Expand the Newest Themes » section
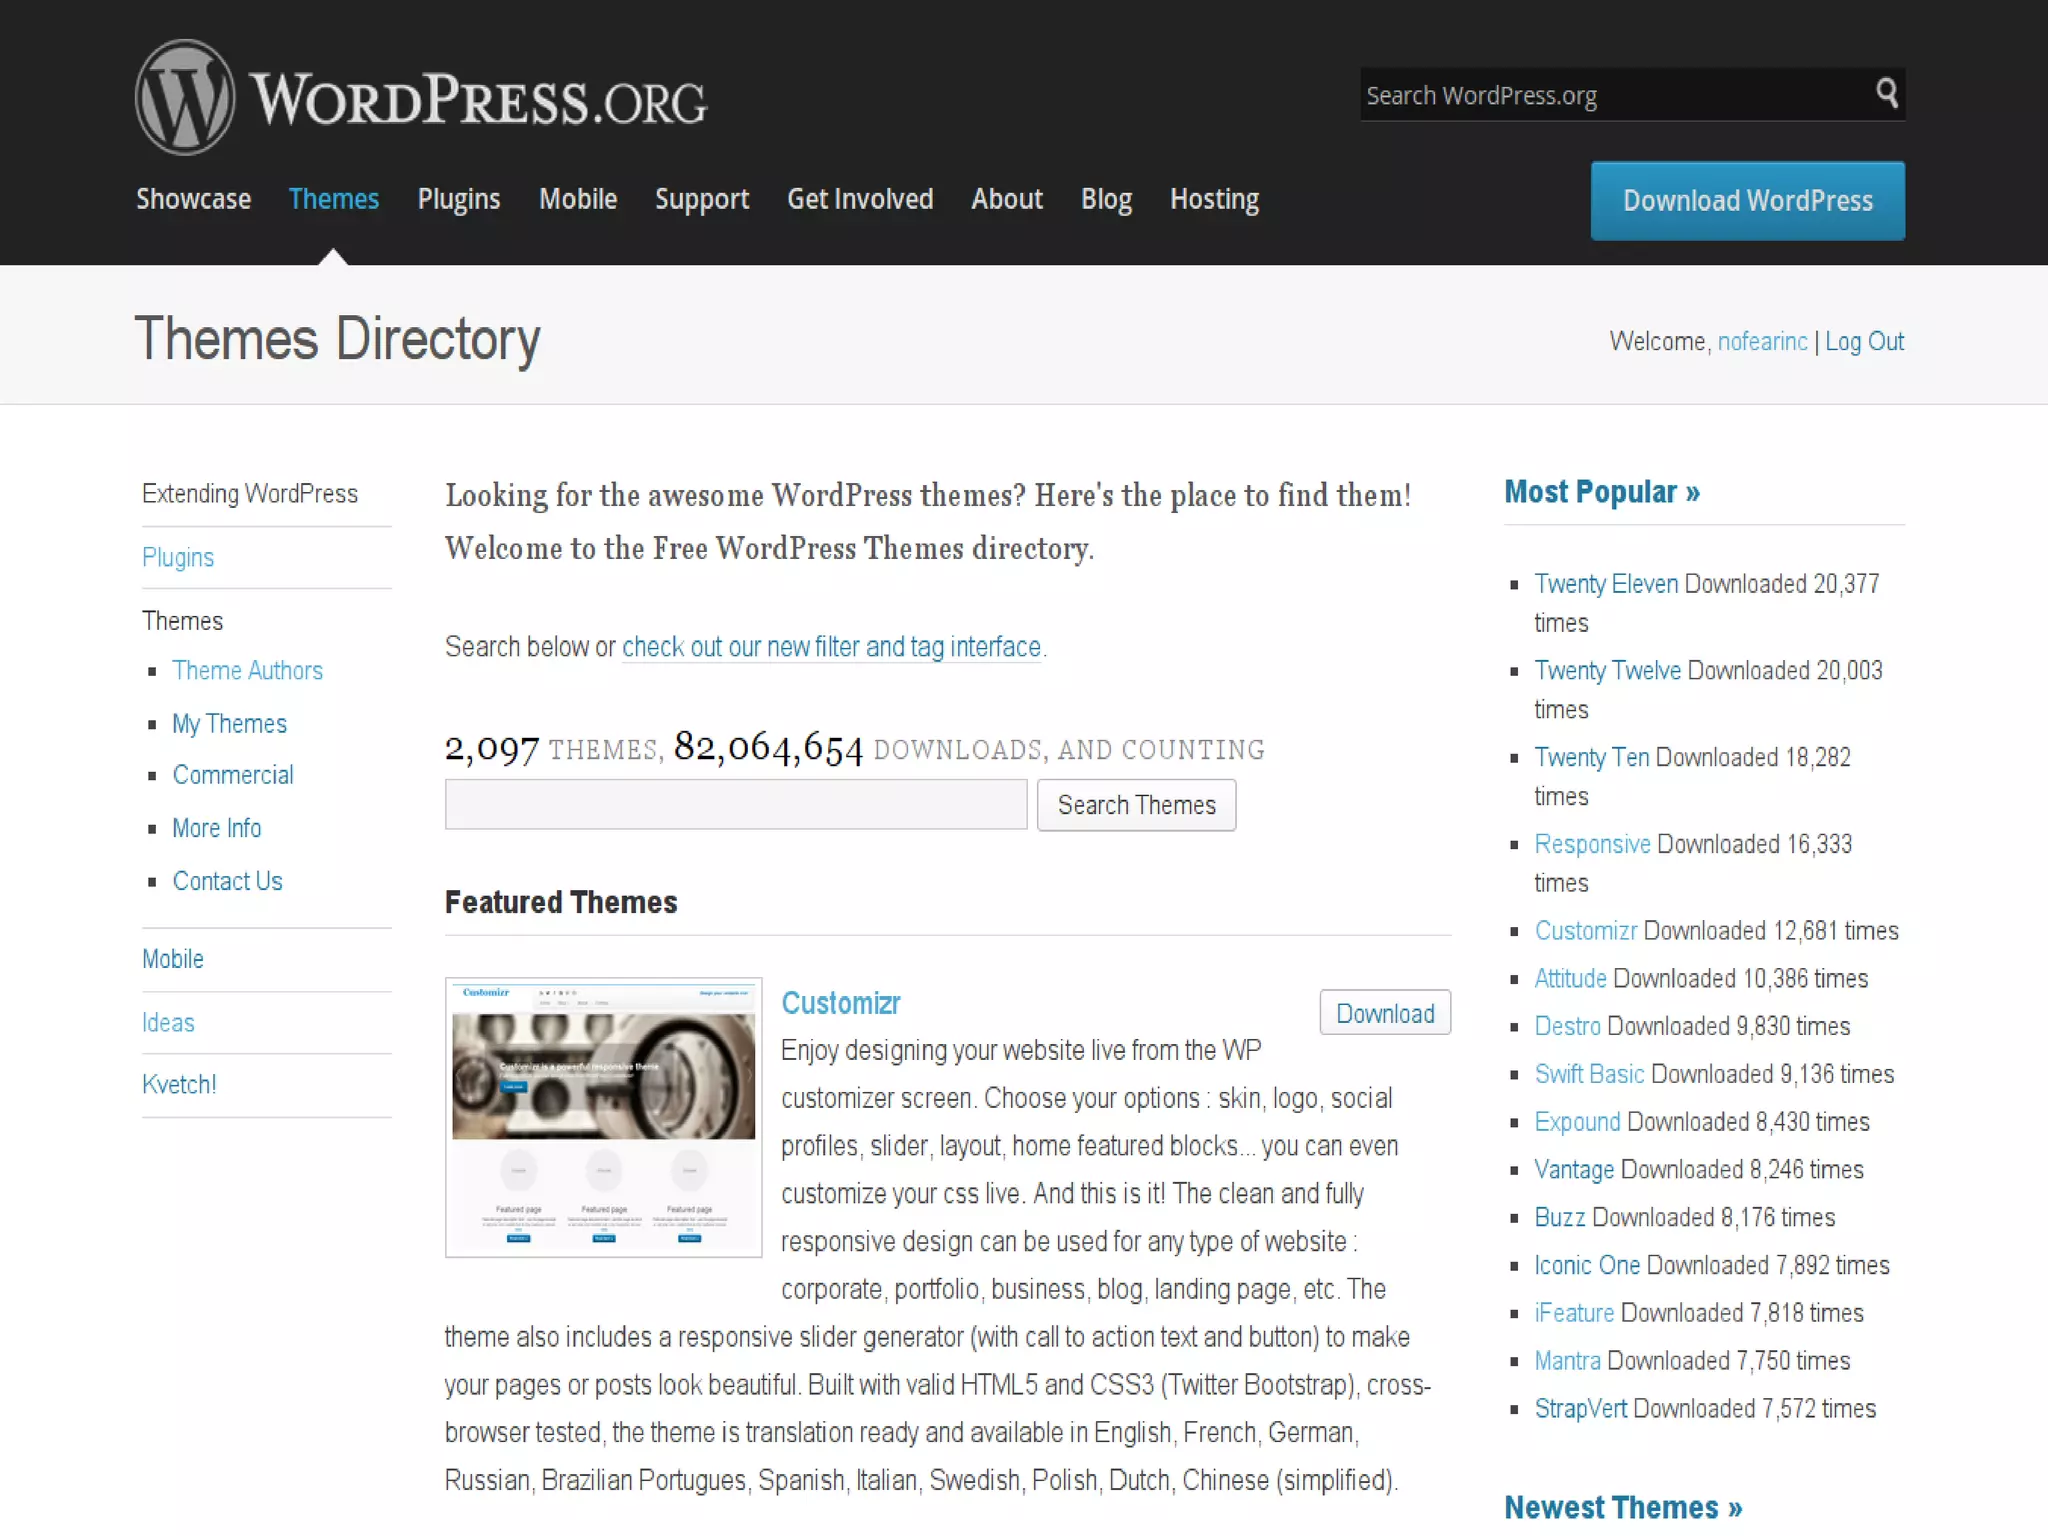This screenshot has height=1536, width=2048. pos(1622,1506)
